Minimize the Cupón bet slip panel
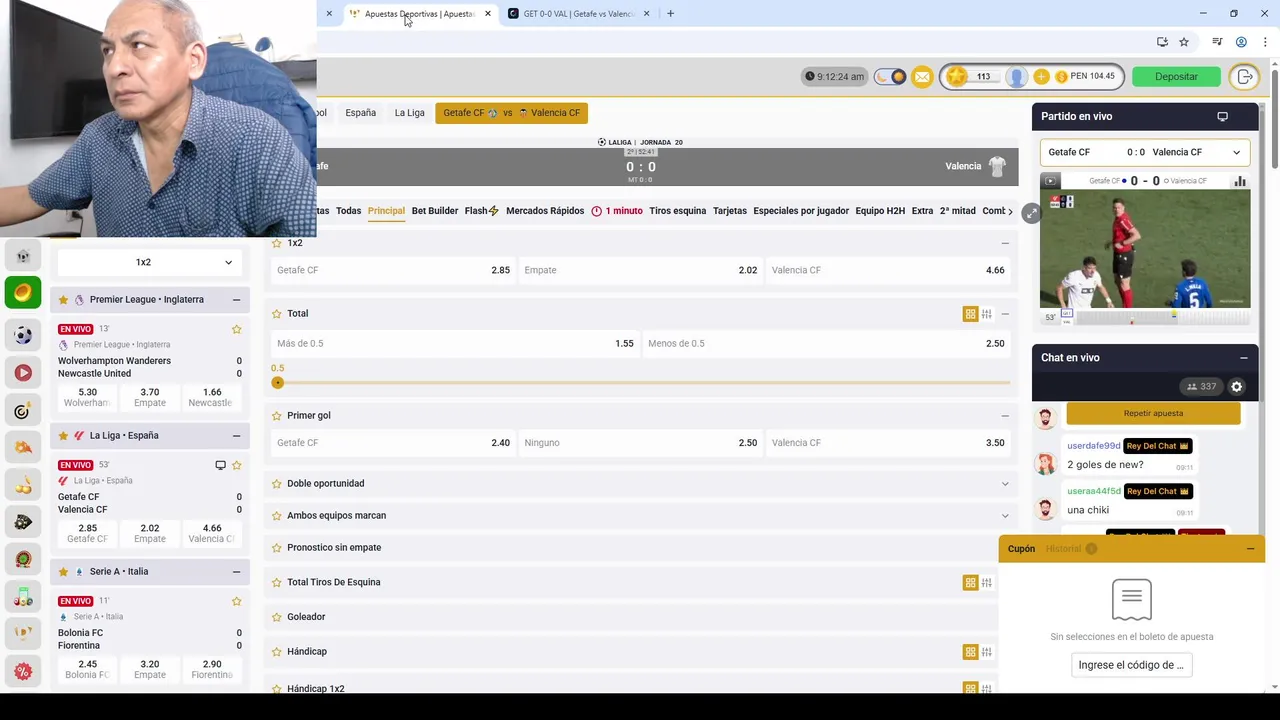This screenshot has width=1280, height=720. [x=1250, y=549]
